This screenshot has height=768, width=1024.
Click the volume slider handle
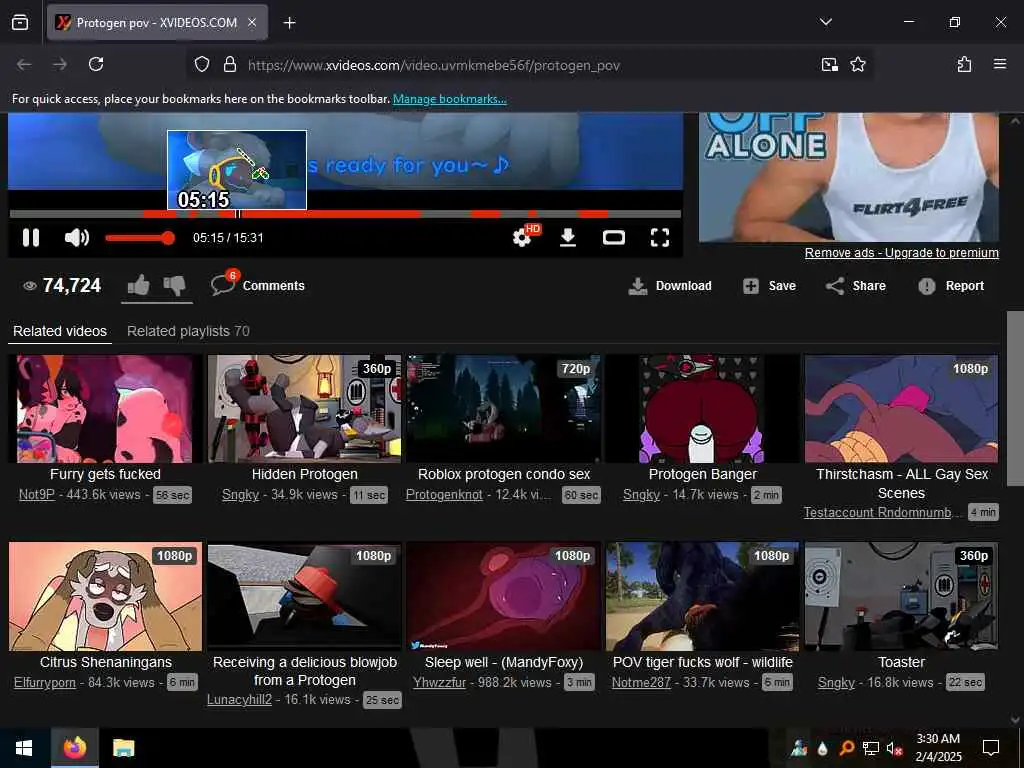click(168, 238)
